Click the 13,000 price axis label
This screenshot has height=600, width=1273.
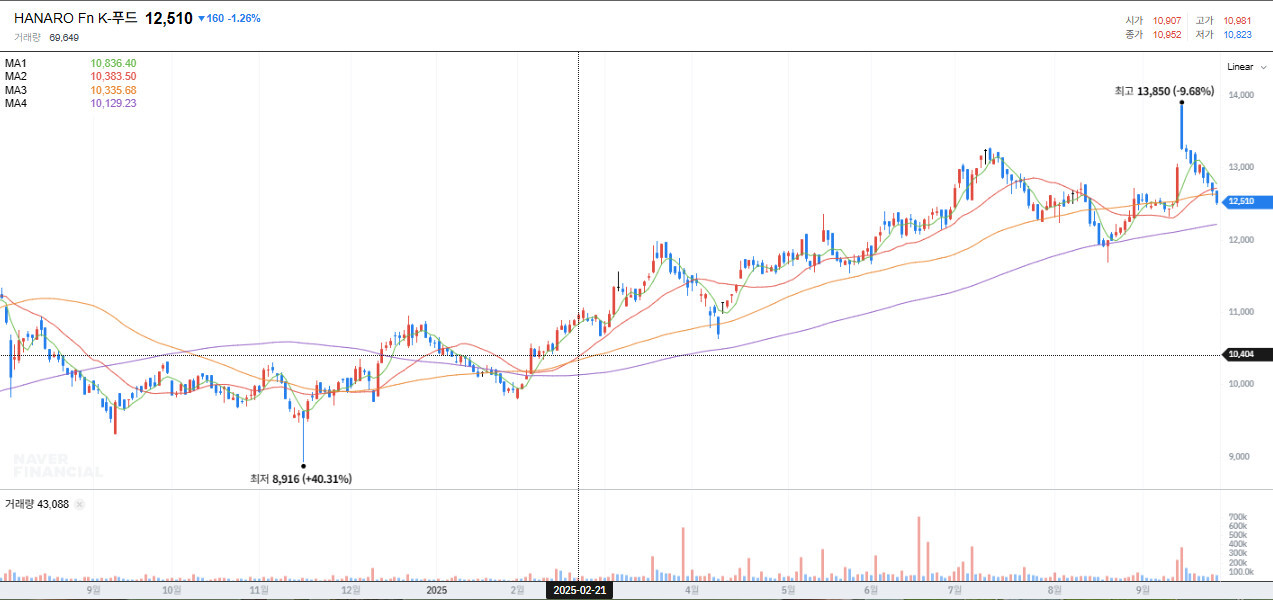coord(1241,167)
